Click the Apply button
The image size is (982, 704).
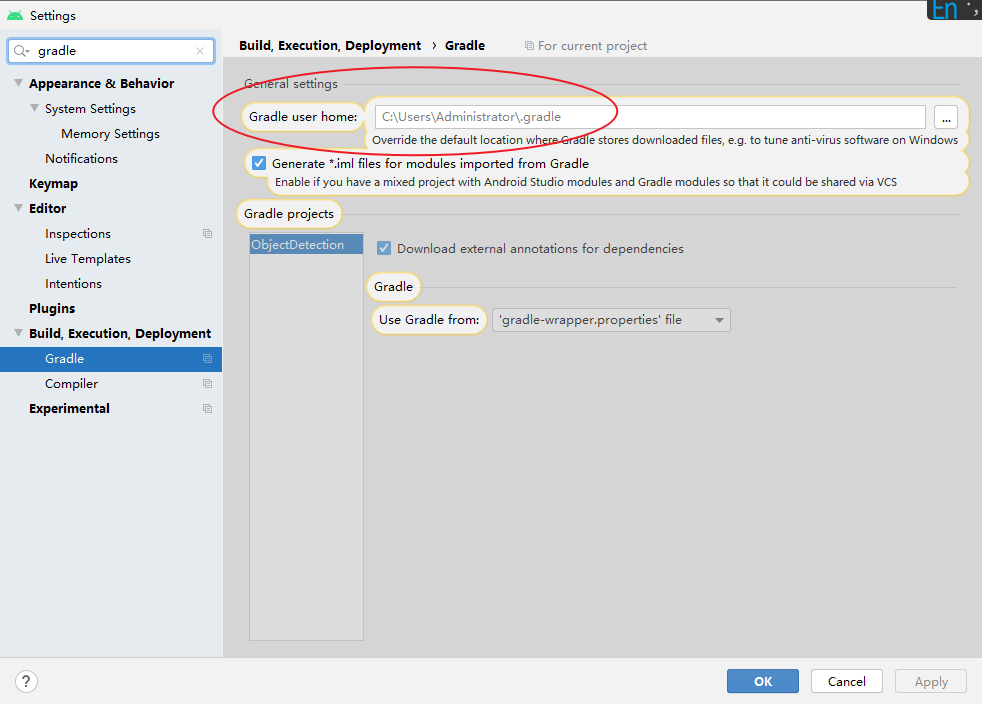931,681
